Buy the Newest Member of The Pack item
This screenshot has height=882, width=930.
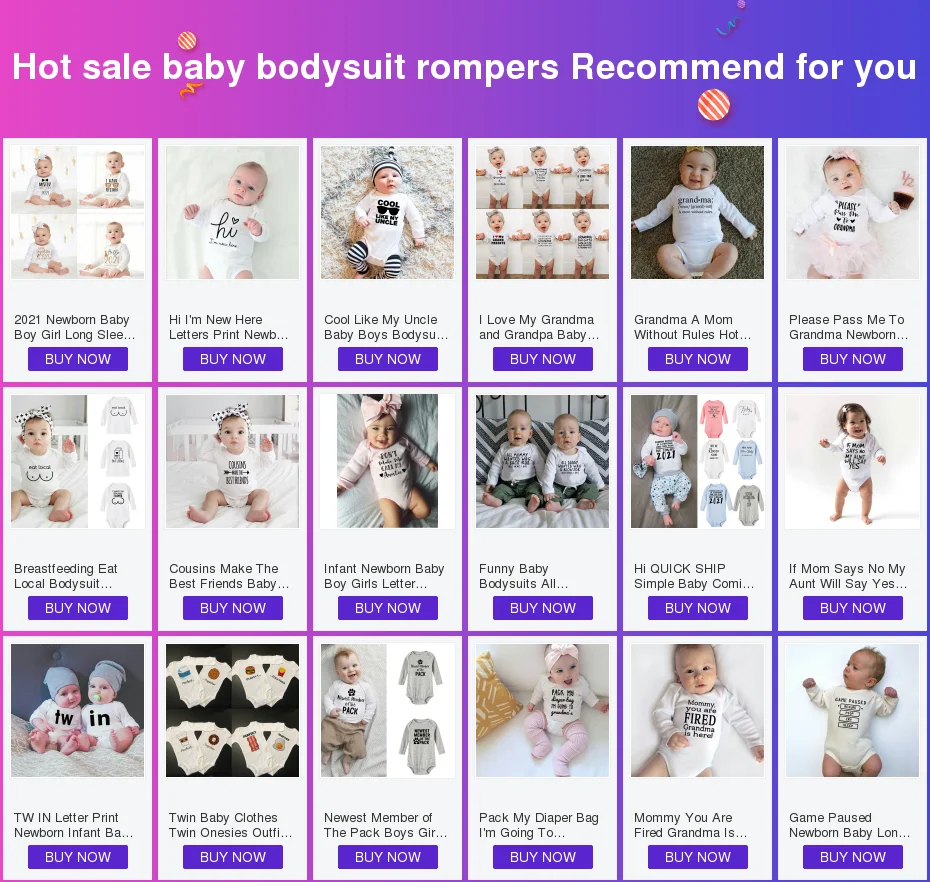coord(388,858)
